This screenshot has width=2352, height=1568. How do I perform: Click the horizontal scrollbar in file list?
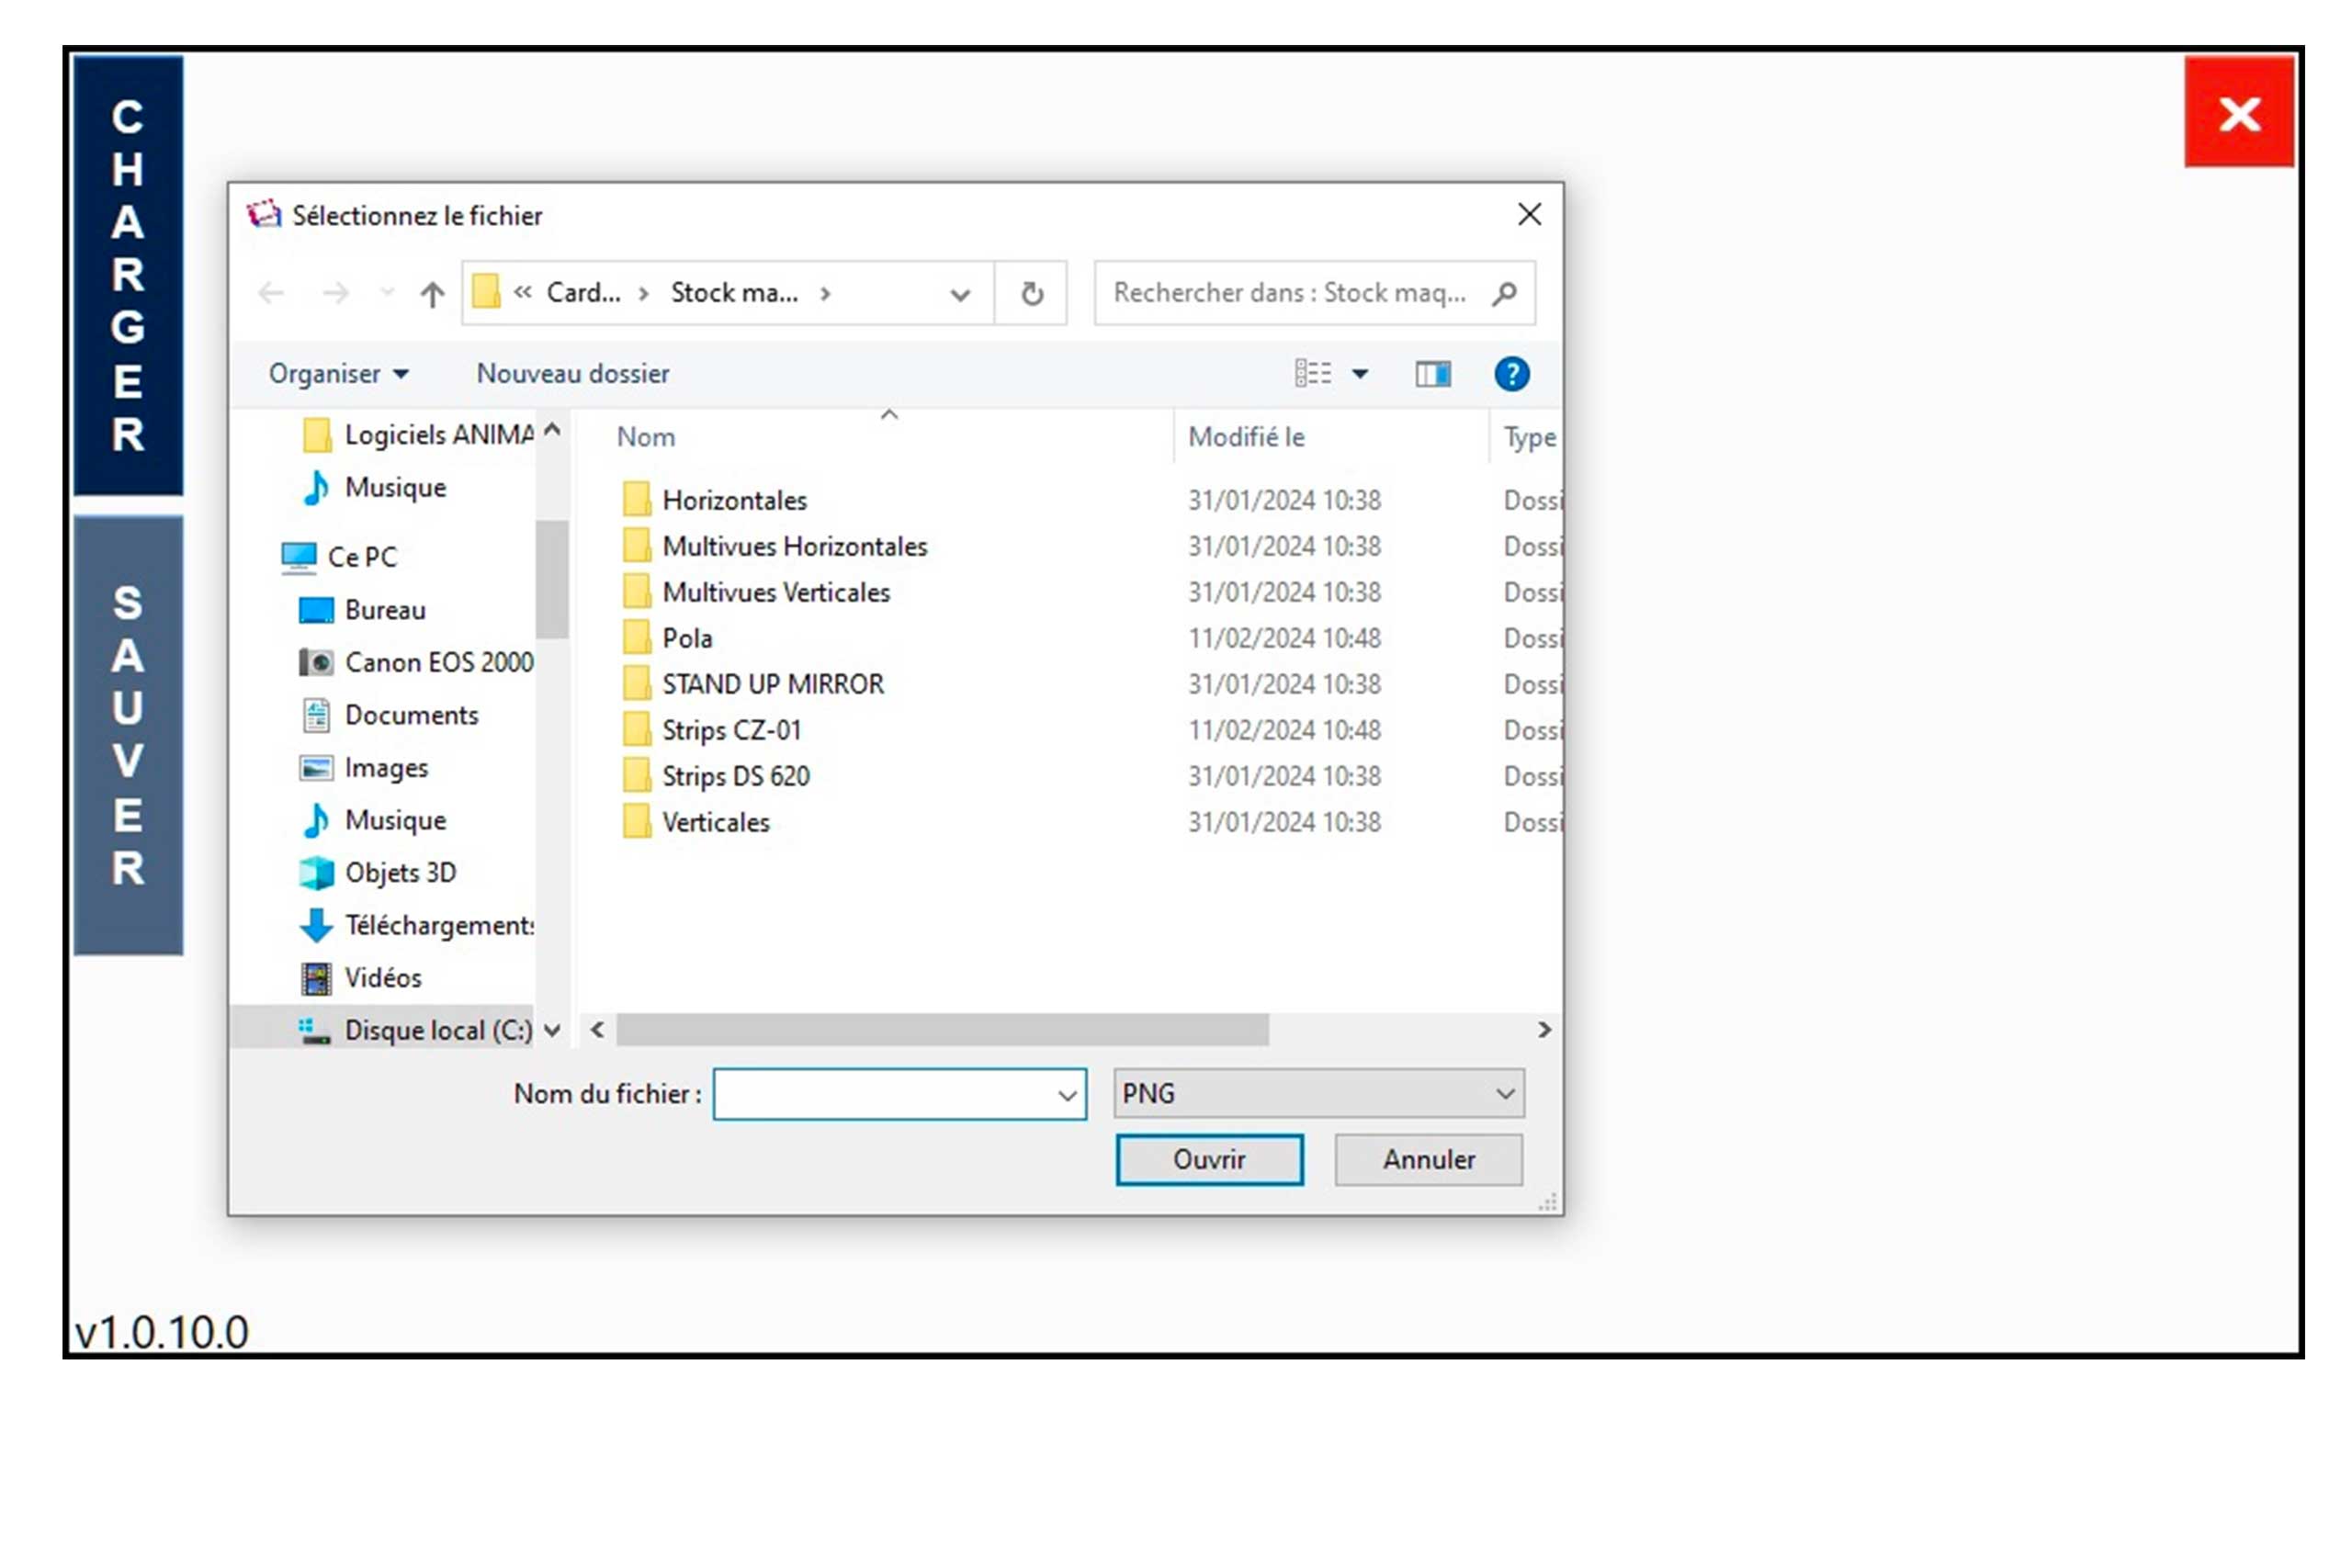coord(942,1030)
